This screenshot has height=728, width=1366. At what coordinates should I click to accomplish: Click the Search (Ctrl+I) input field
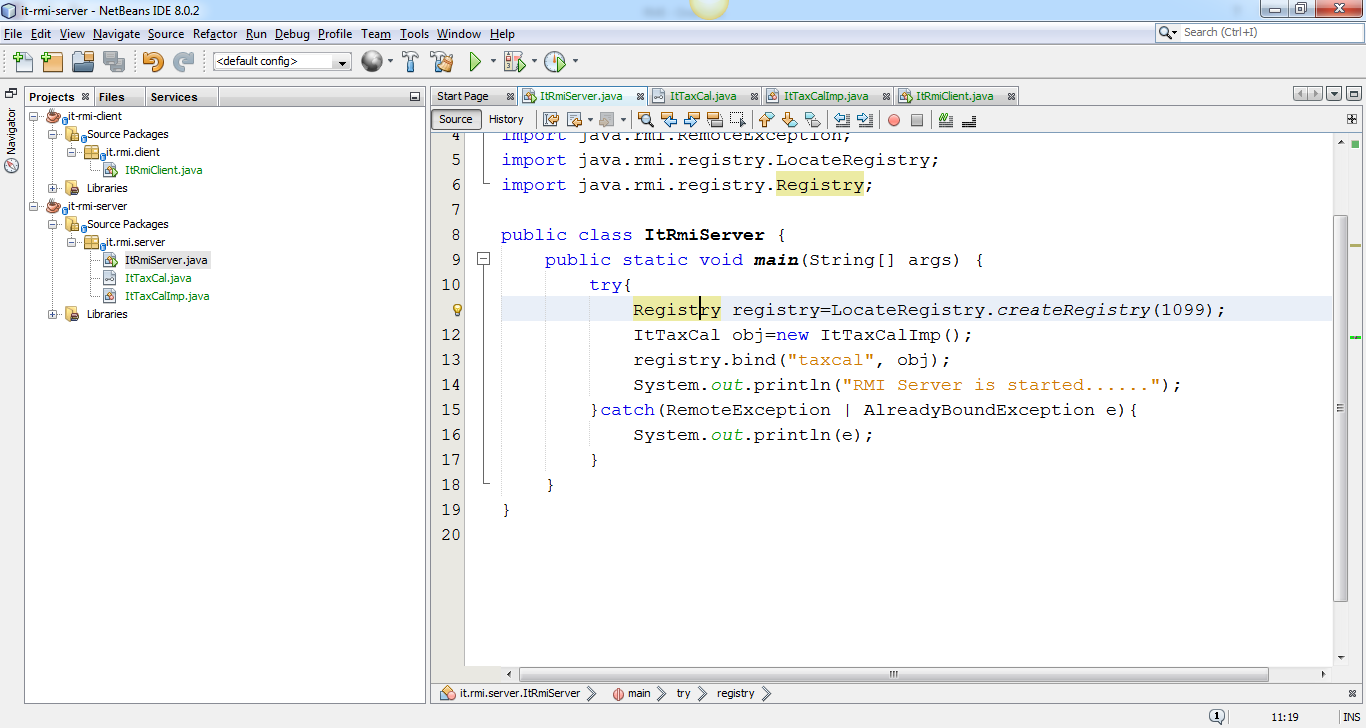coord(1269,33)
